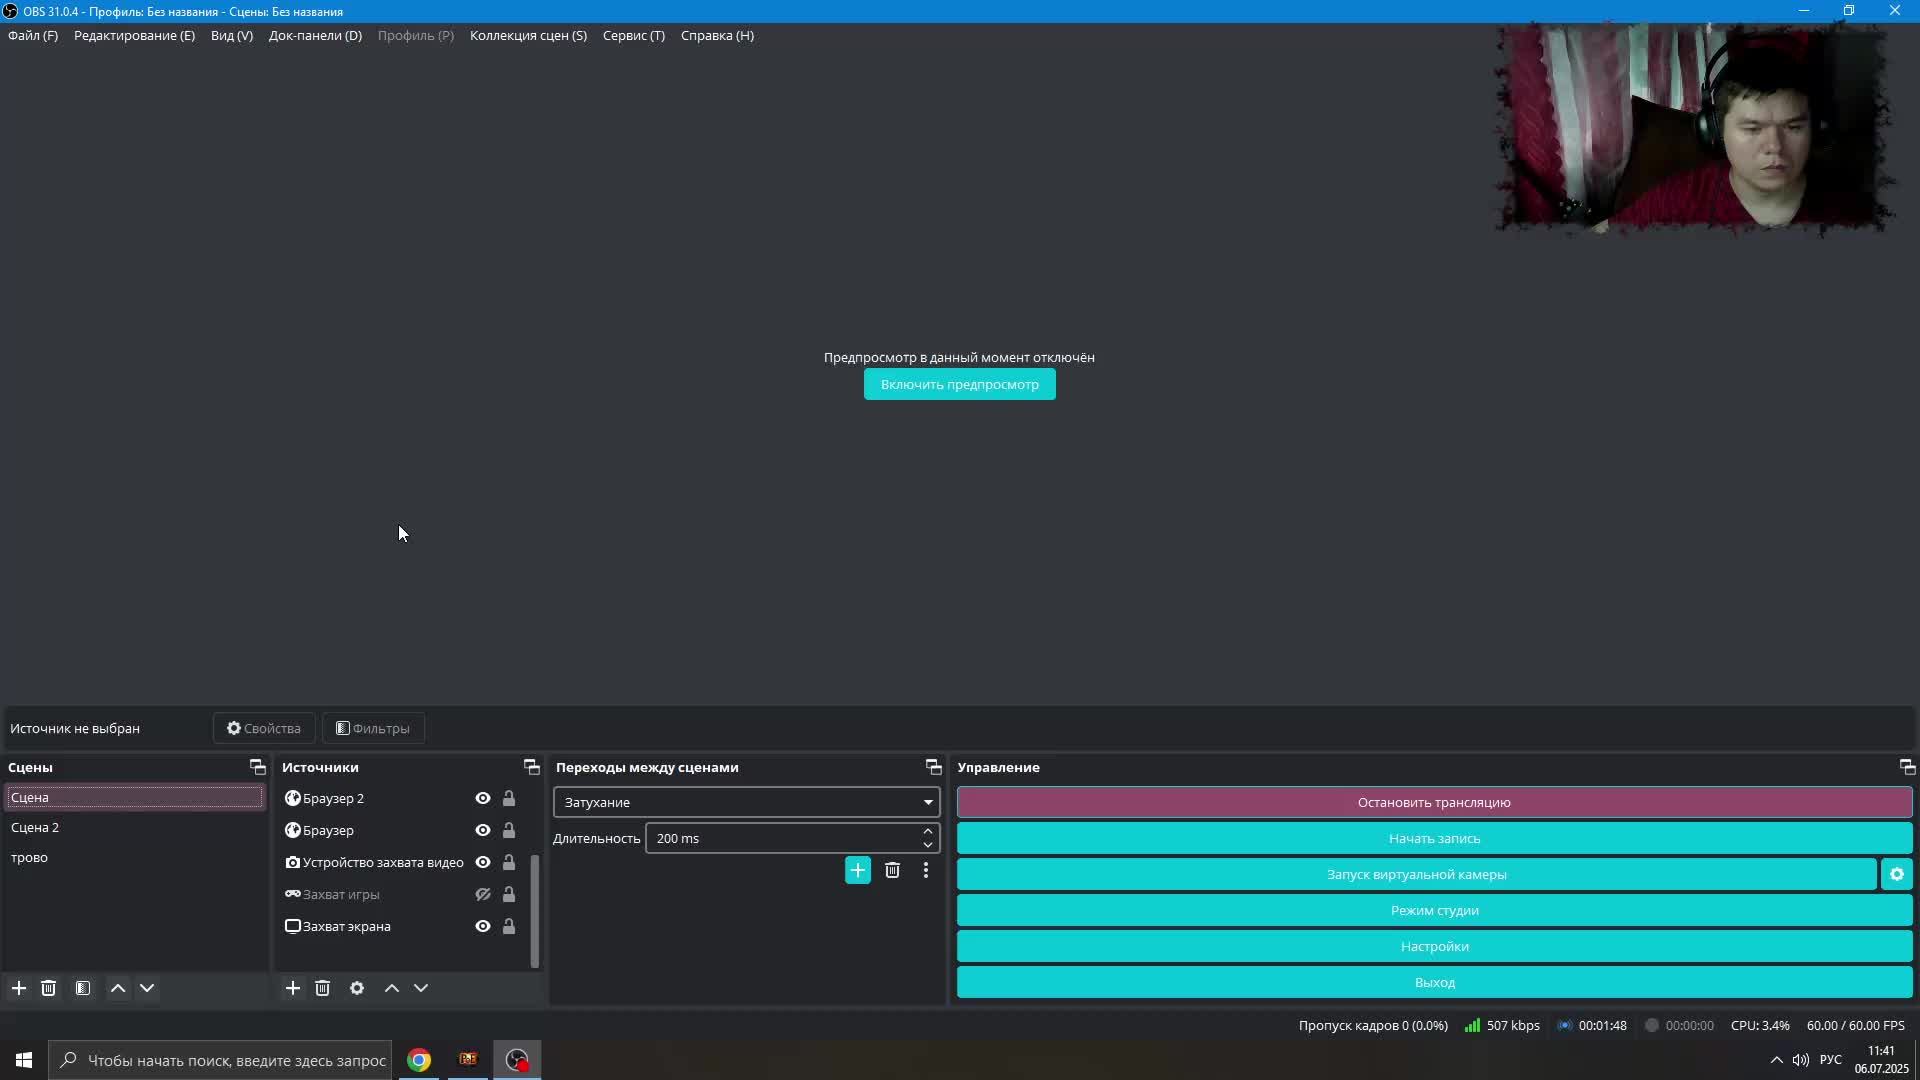Remove transition with trash icon
Image resolution: width=1920 pixels, height=1080 pixels.
(892, 870)
